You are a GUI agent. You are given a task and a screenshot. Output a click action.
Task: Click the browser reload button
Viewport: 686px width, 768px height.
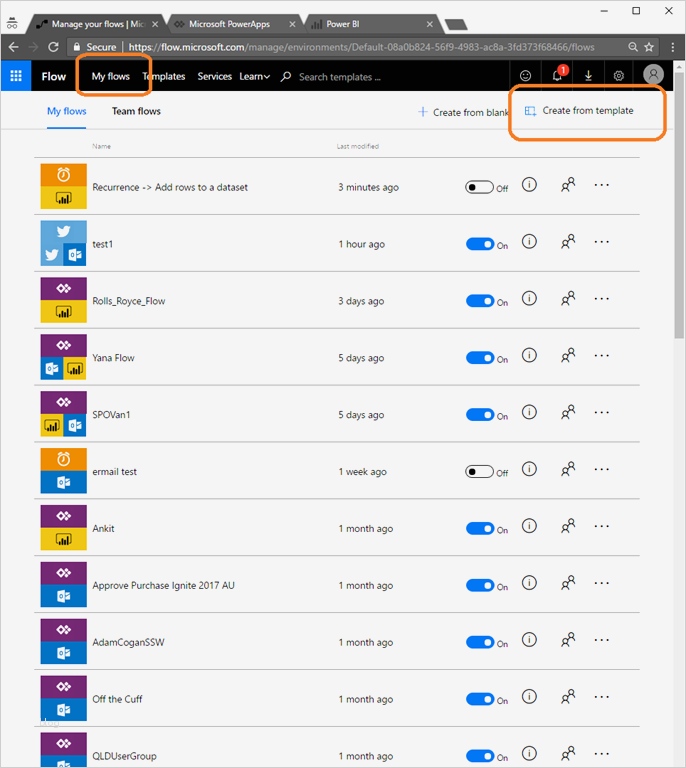click(x=53, y=47)
